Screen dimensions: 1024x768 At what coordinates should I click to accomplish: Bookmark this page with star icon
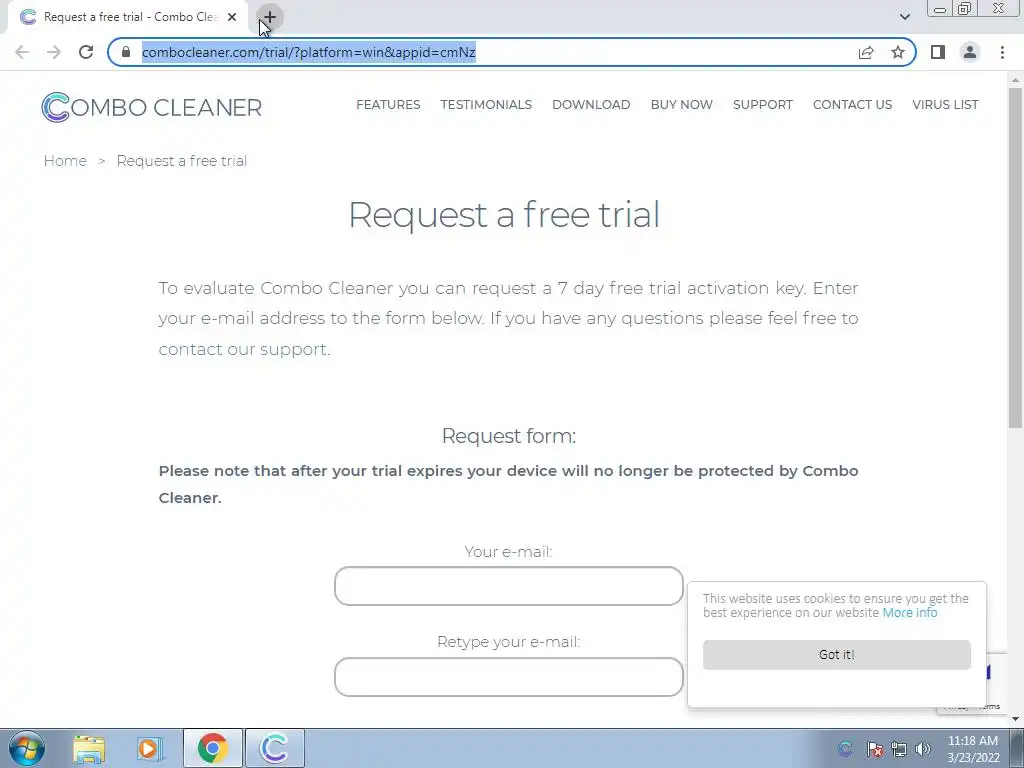pyautogui.click(x=898, y=52)
